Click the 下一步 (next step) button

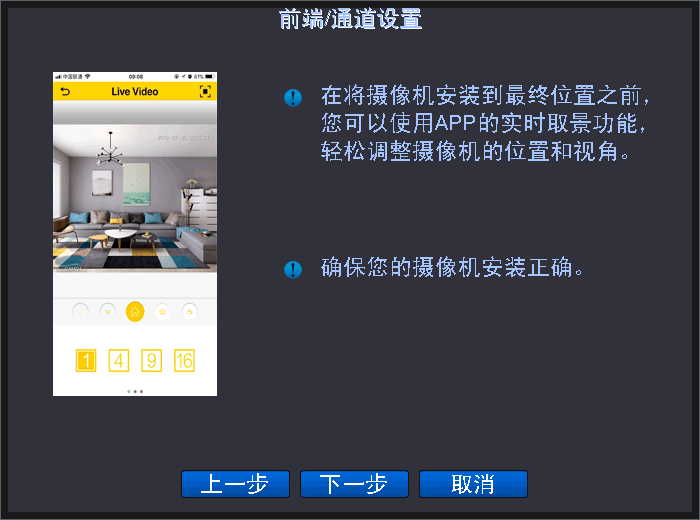pos(354,484)
